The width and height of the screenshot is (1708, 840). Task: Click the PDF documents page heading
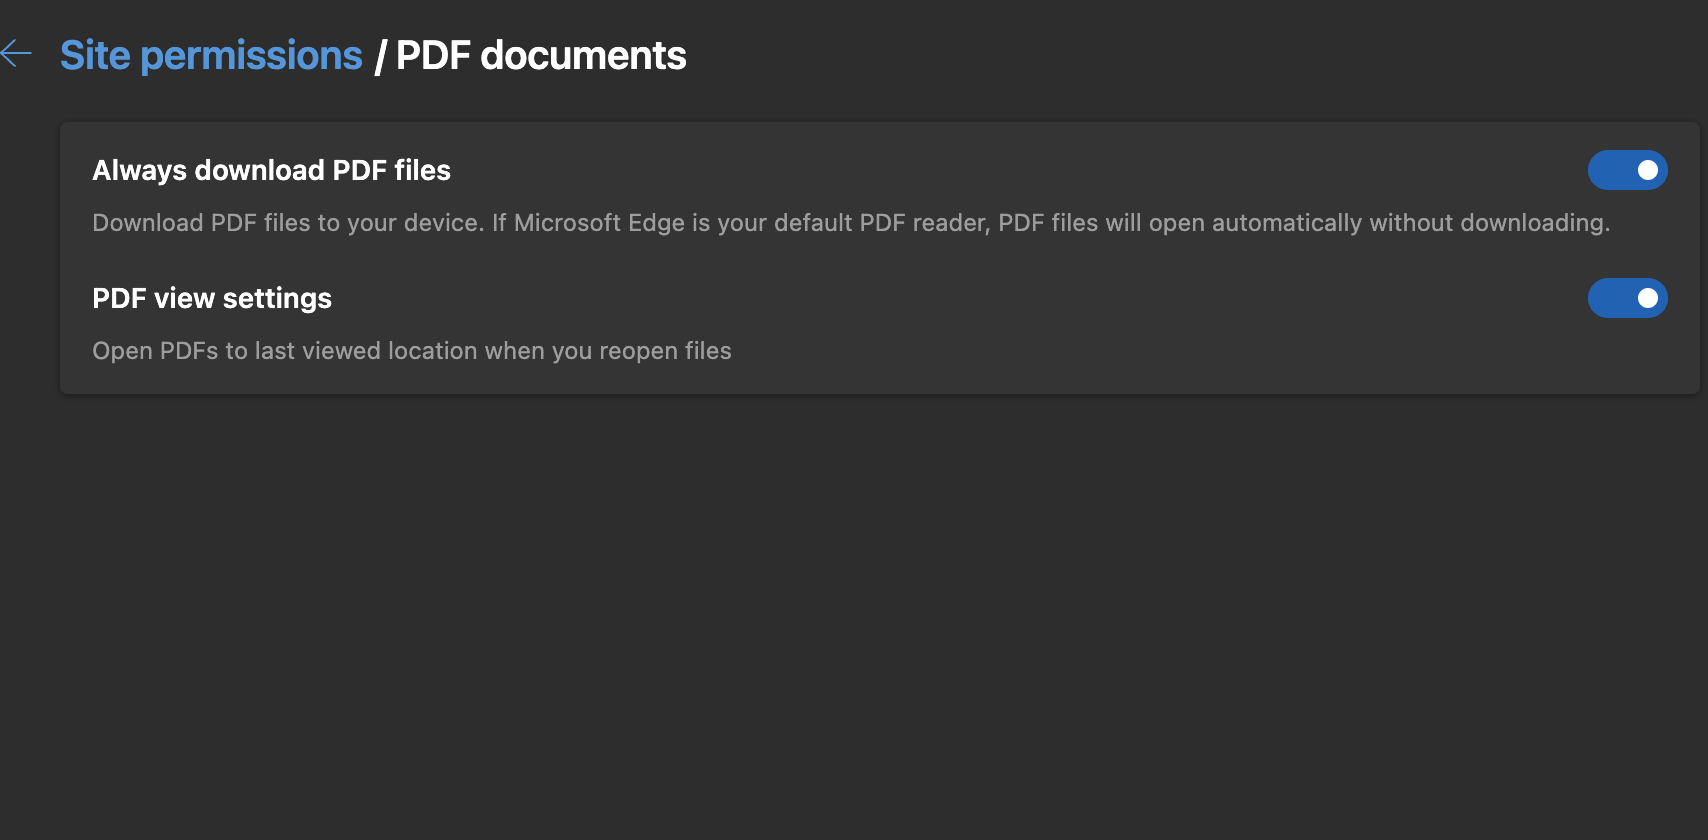(541, 56)
